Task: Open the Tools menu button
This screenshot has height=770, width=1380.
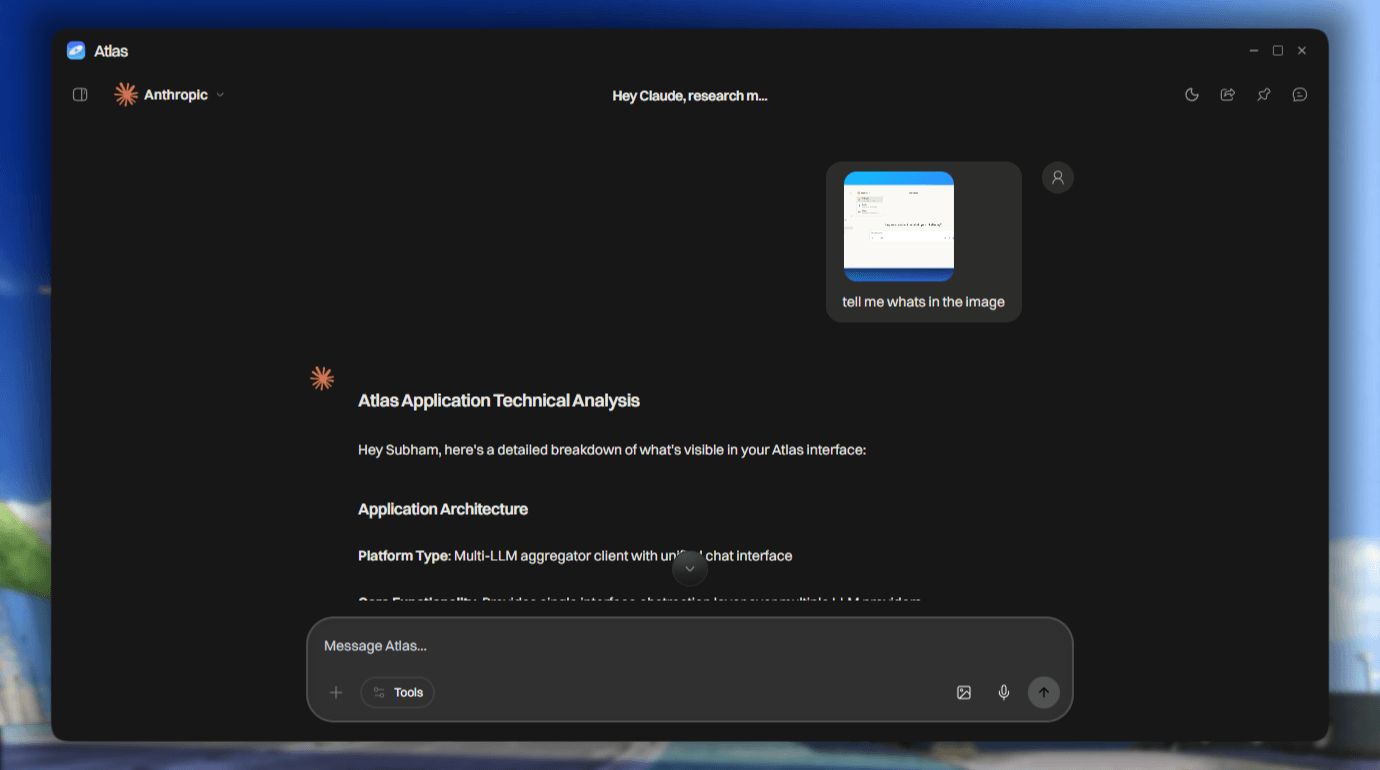Action: (397, 692)
